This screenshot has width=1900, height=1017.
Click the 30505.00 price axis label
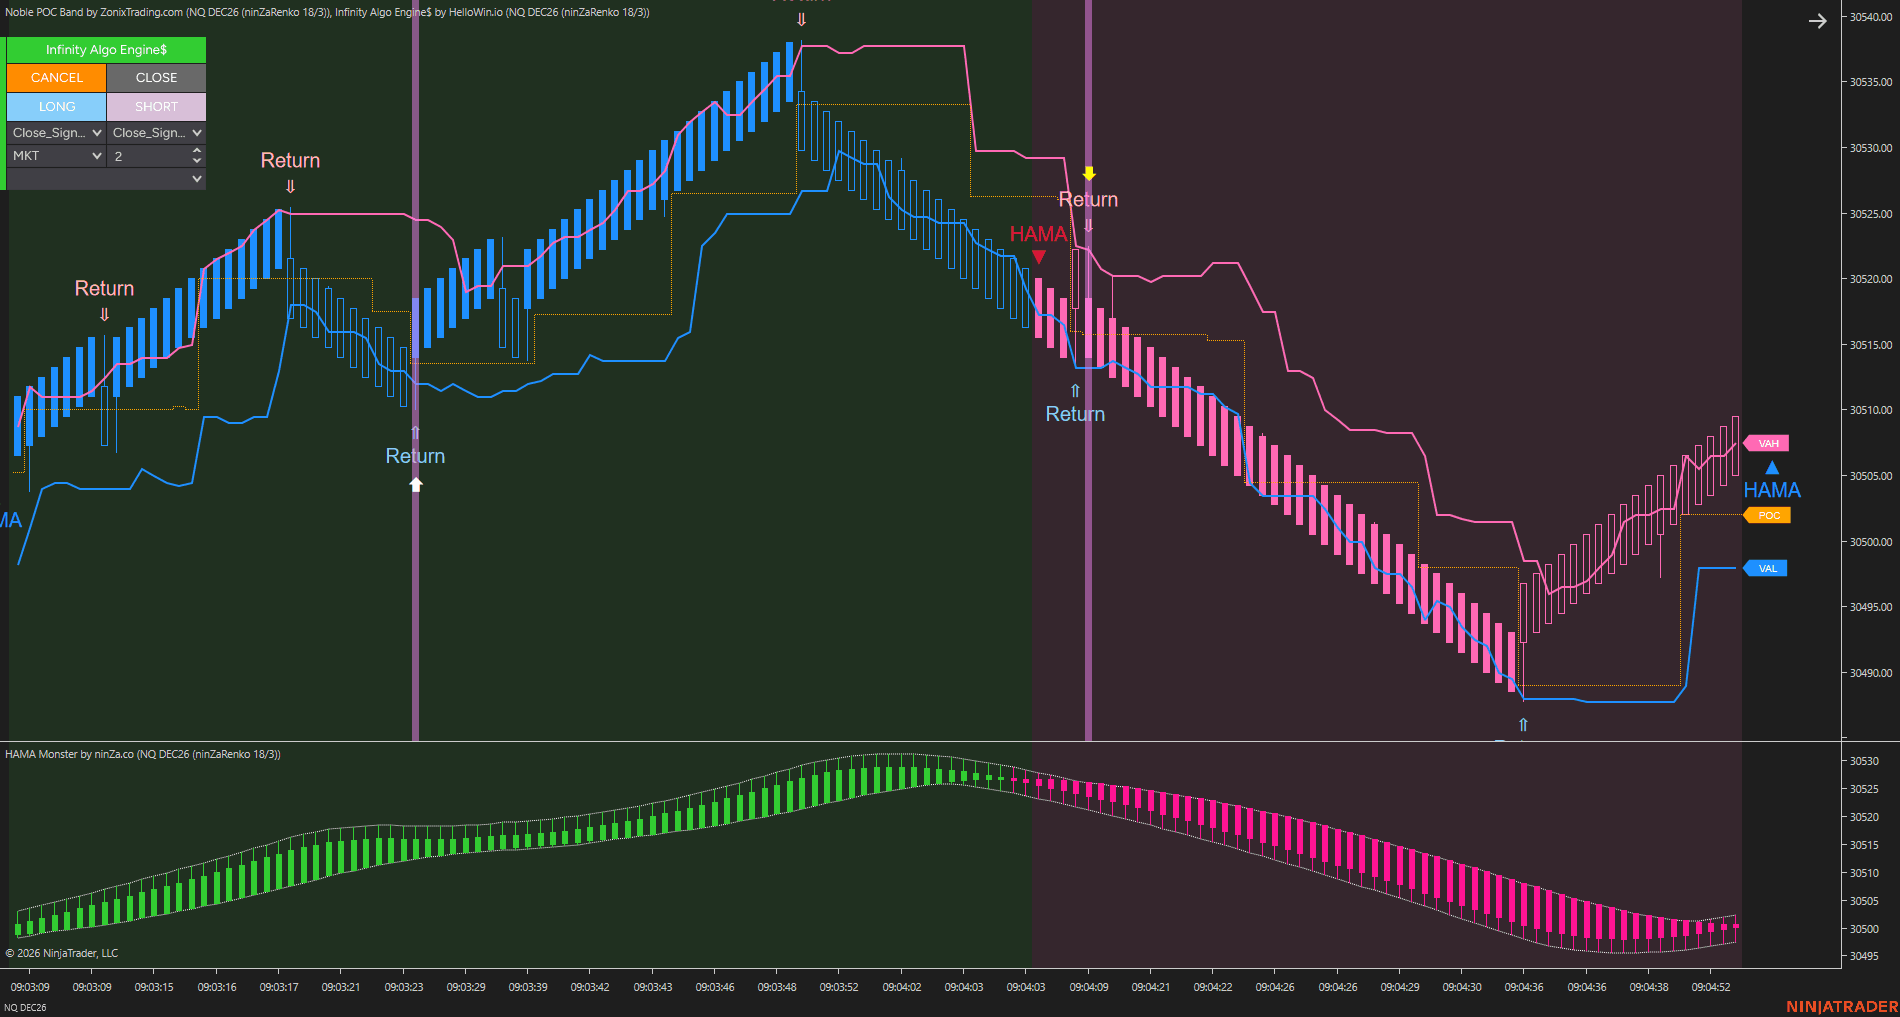coord(1870,476)
